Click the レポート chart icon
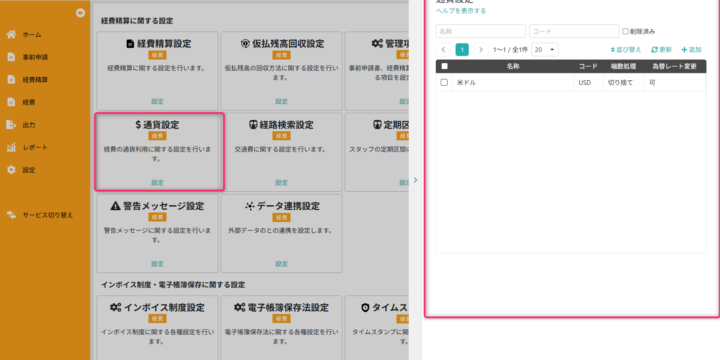Image resolution: width=720 pixels, height=360 pixels. click(x=11, y=147)
